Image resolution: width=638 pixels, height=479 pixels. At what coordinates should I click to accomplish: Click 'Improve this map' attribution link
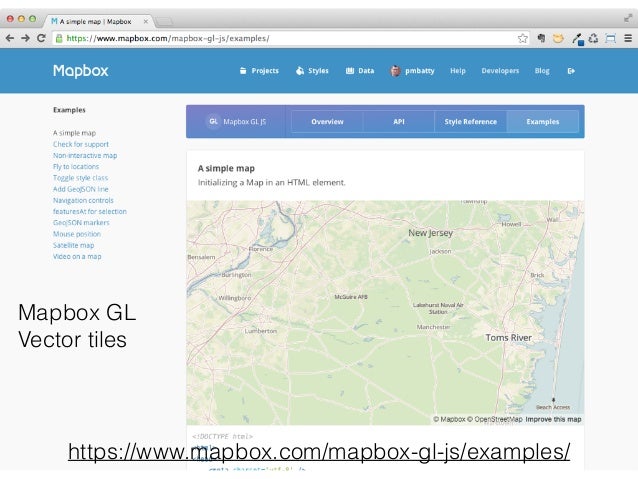coord(553,419)
